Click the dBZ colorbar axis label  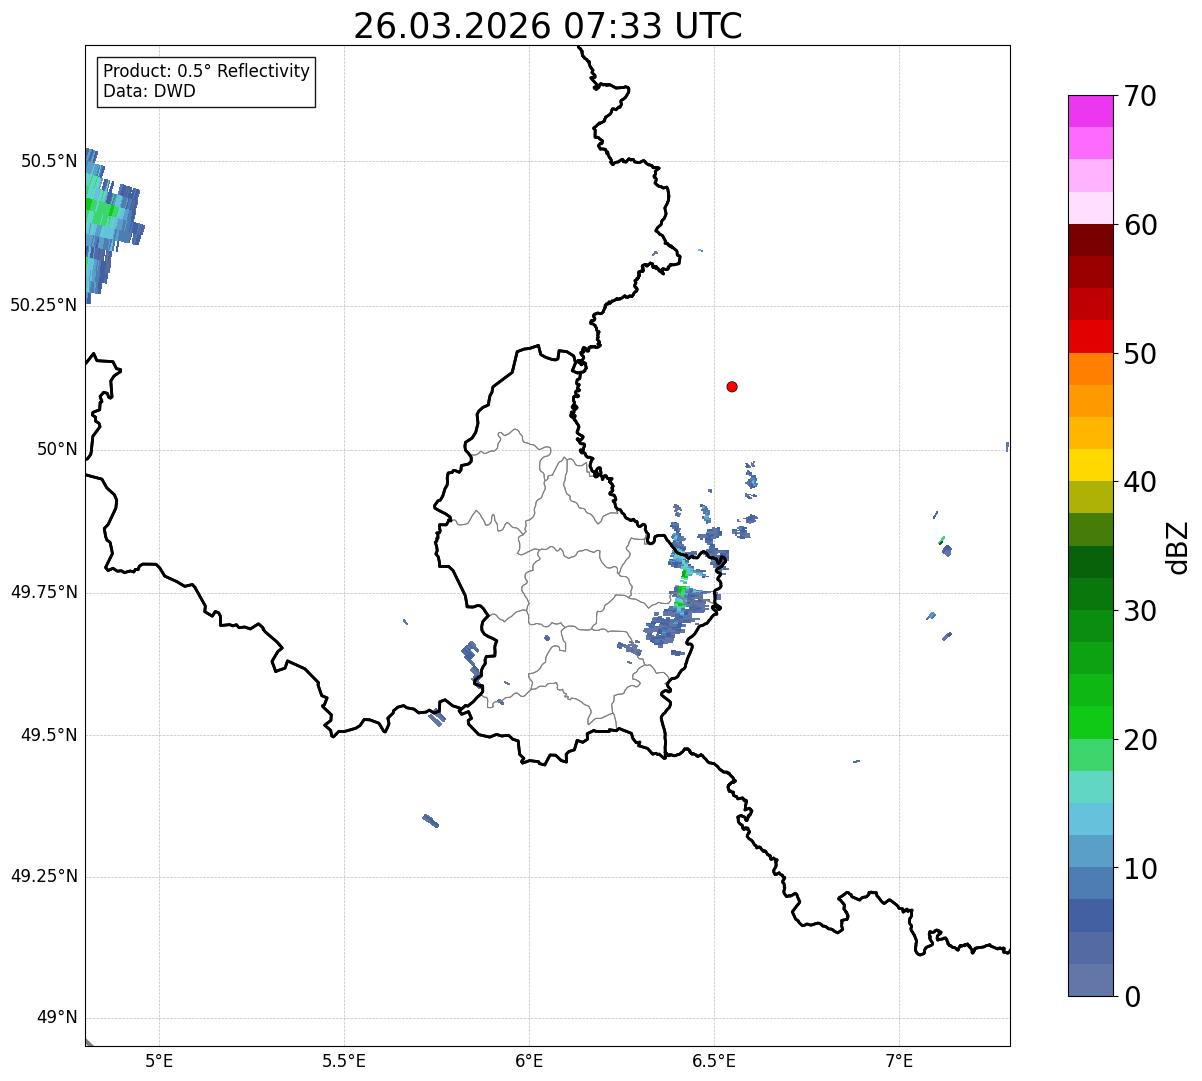point(1178,547)
